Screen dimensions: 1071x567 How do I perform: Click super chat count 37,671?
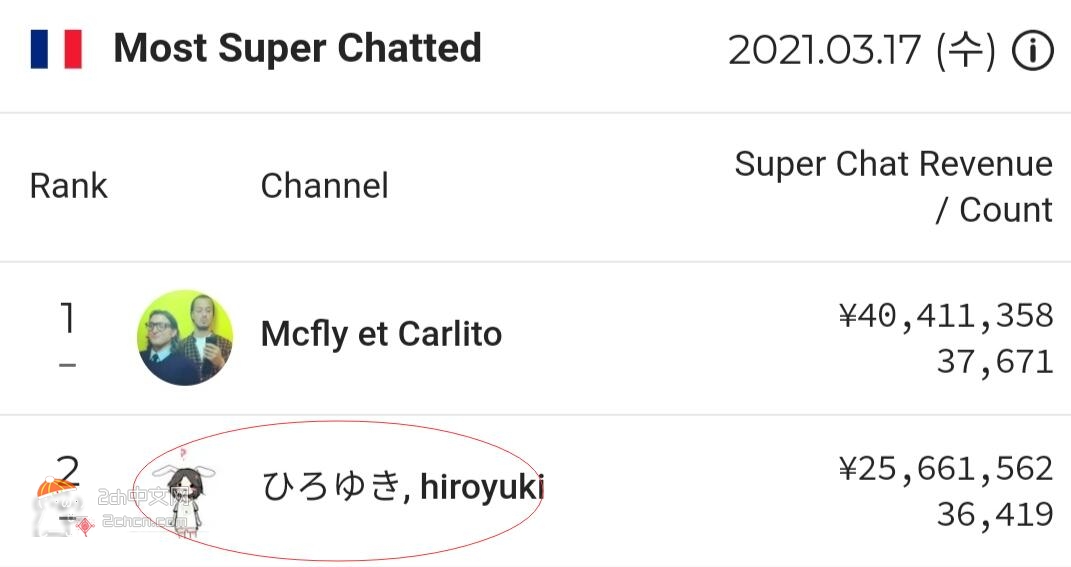click(994, 362)
